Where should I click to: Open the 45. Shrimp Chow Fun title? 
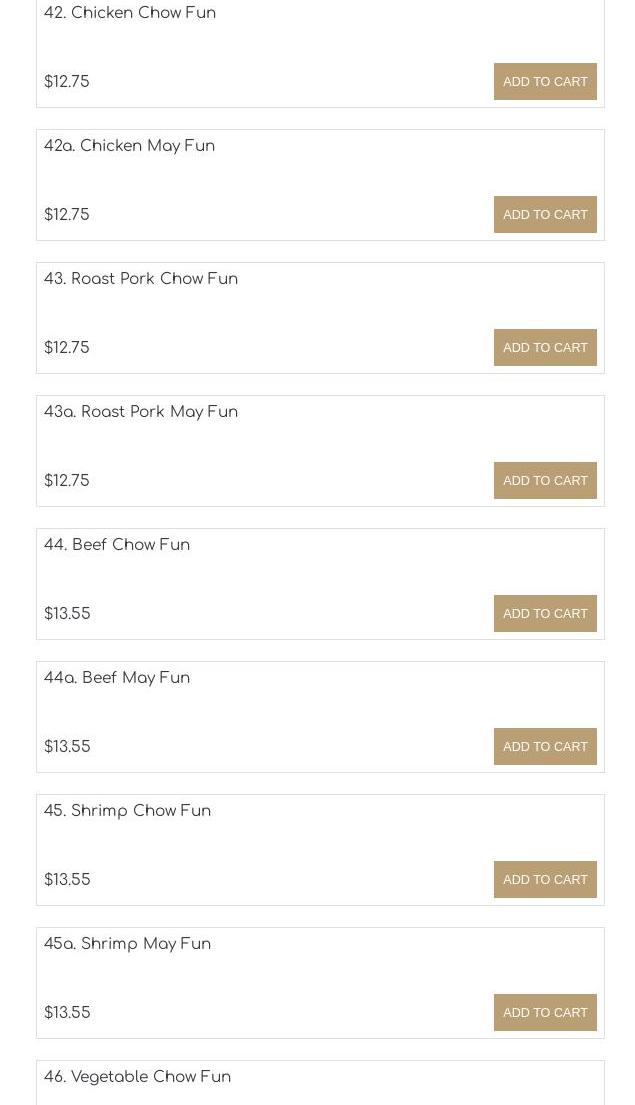point(127,811)
